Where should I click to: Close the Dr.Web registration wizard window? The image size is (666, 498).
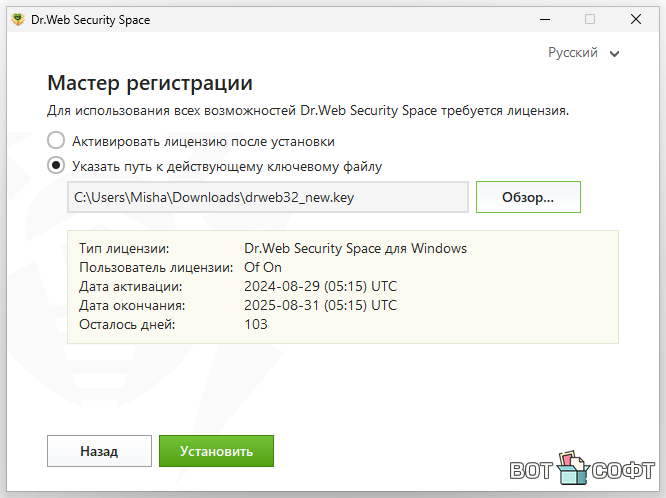pos(636,19)
